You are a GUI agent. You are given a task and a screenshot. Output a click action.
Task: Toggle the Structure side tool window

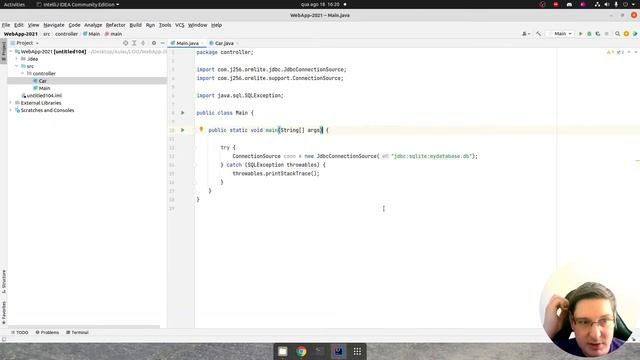click(x=4, y=282)
